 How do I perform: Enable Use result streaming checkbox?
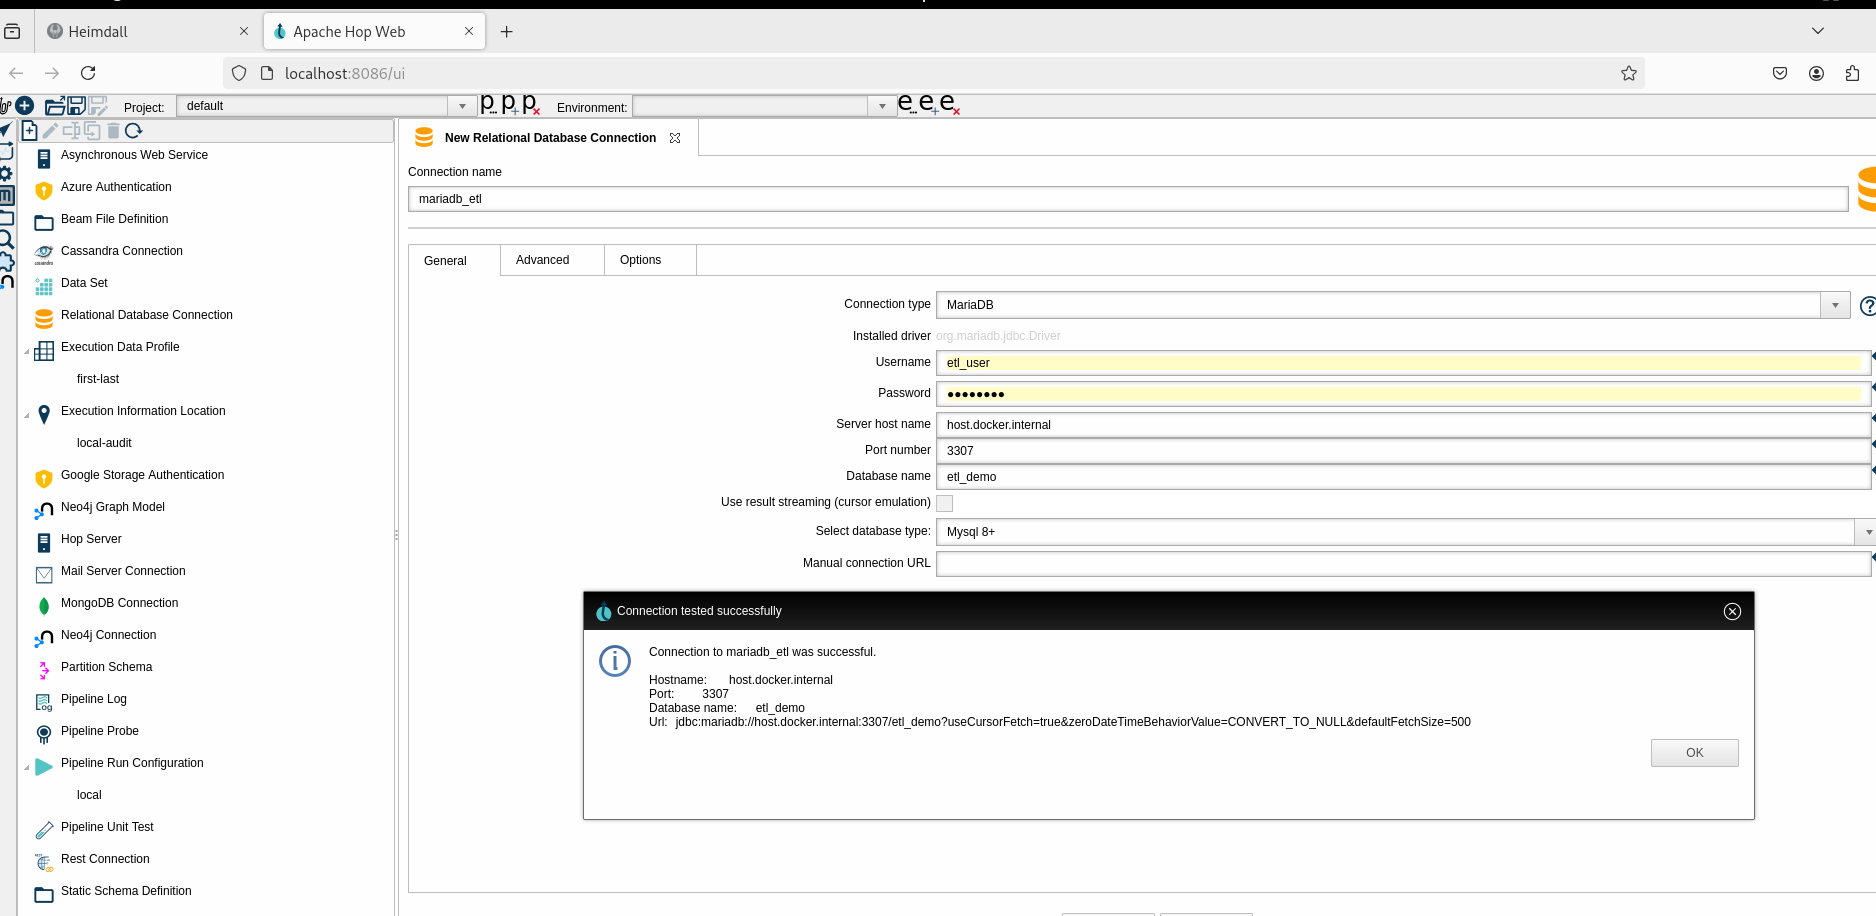pos(944,503)
